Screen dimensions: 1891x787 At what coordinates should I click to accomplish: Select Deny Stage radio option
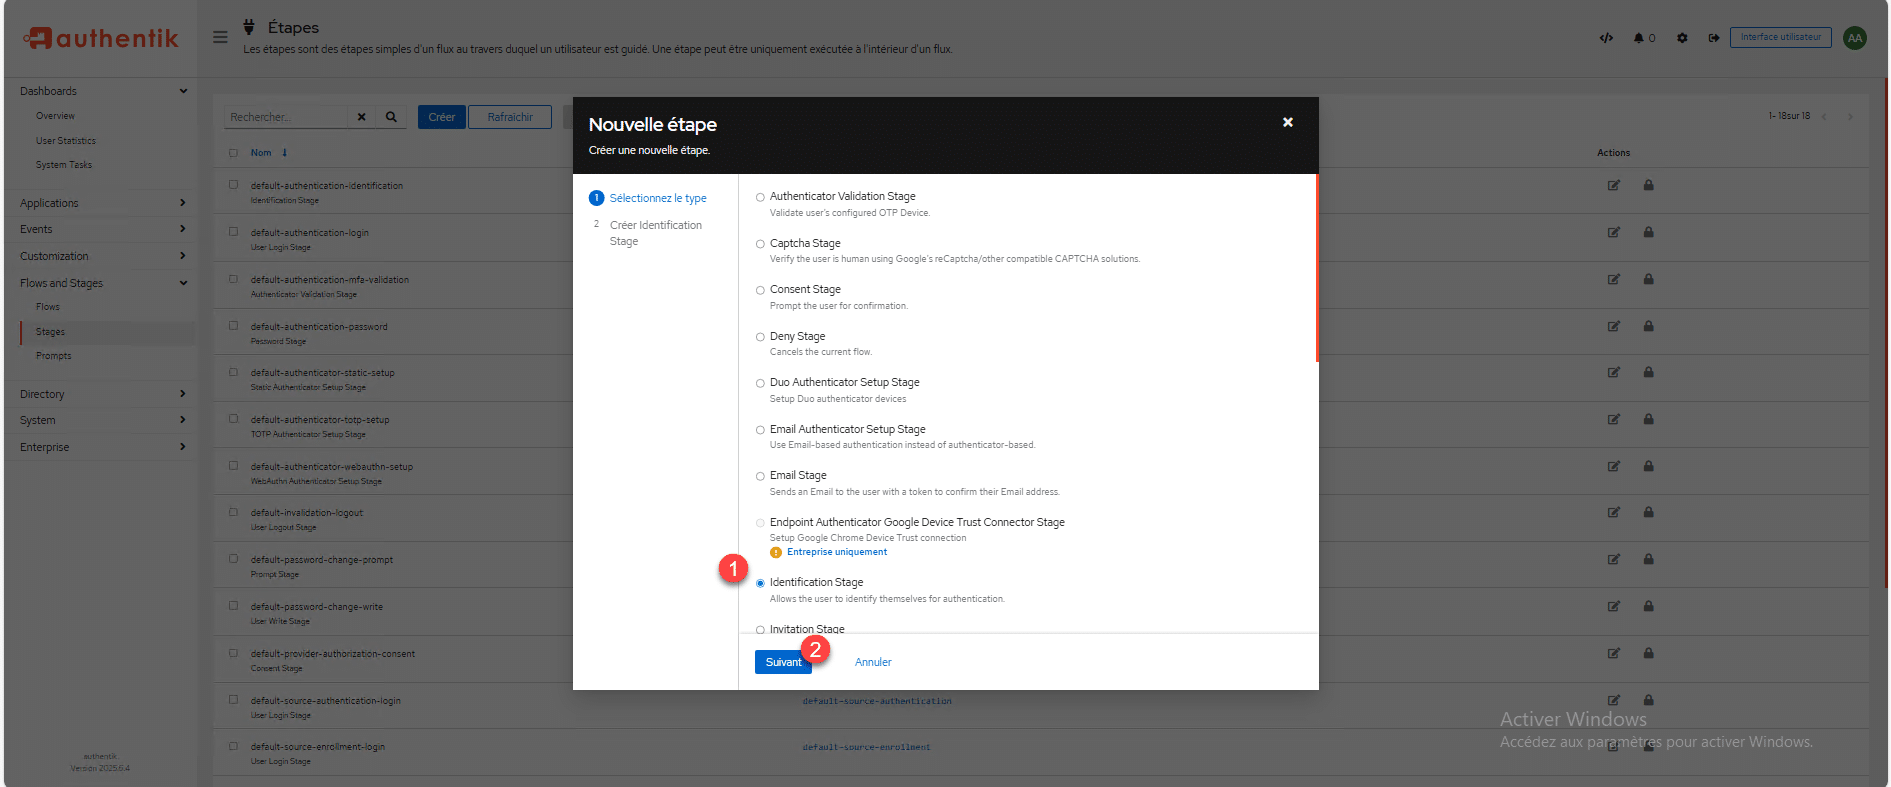point(760,337)
